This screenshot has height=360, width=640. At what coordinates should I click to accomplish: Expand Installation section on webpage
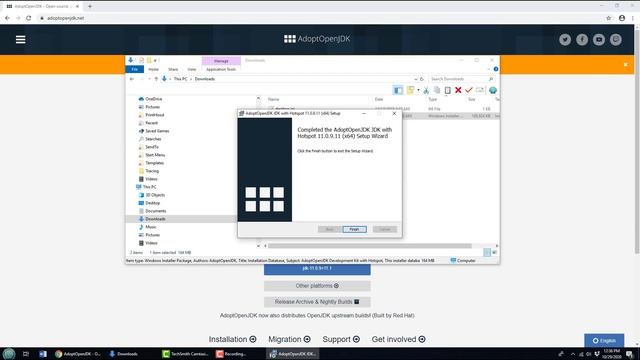[232, 339]
